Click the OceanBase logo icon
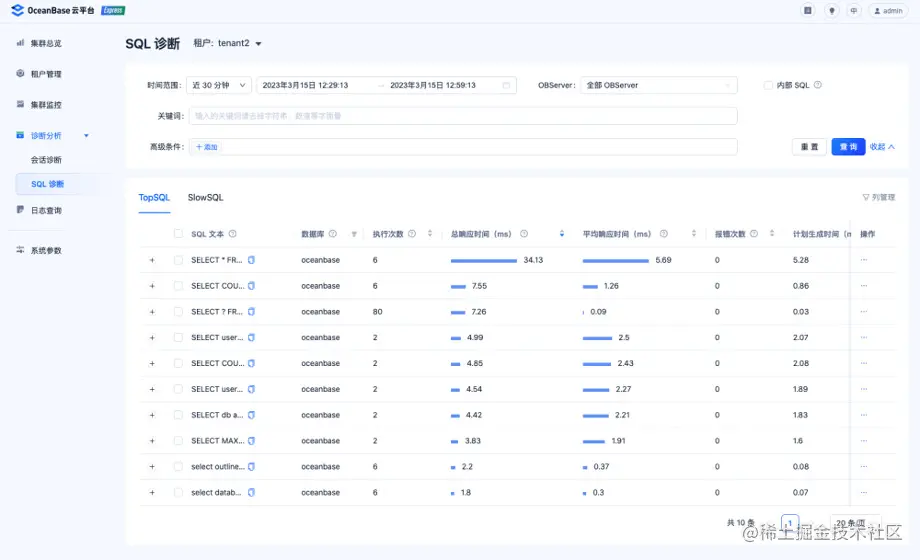 tap(18, 10)
